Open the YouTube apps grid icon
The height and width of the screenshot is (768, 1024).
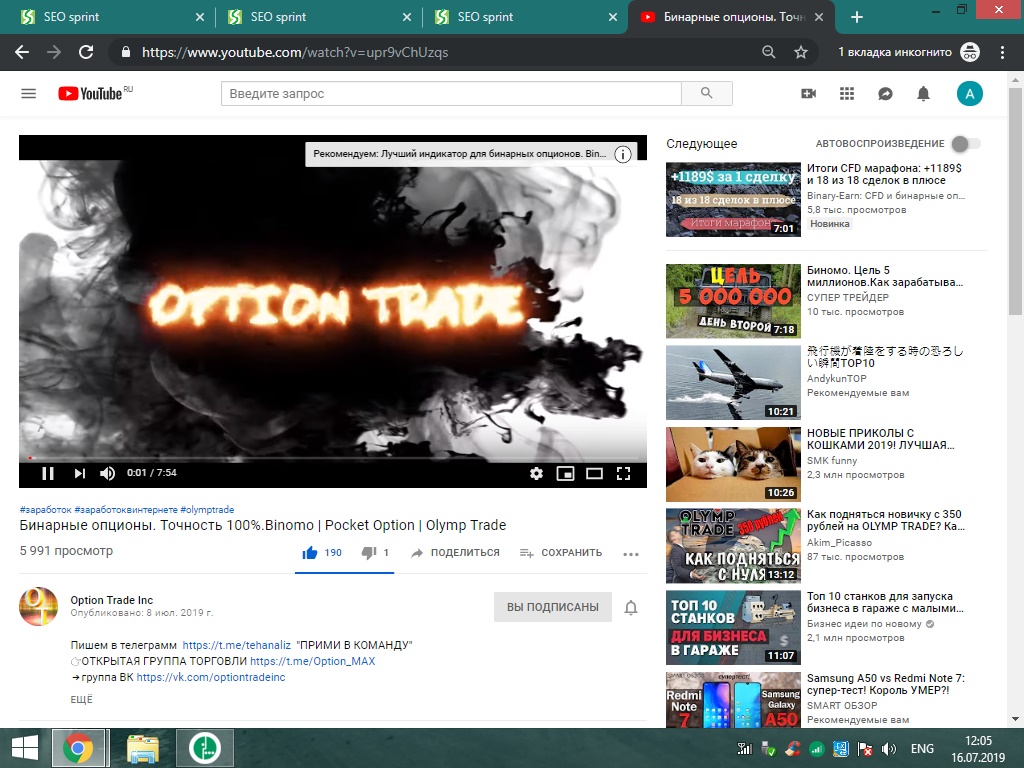(847, 93)
